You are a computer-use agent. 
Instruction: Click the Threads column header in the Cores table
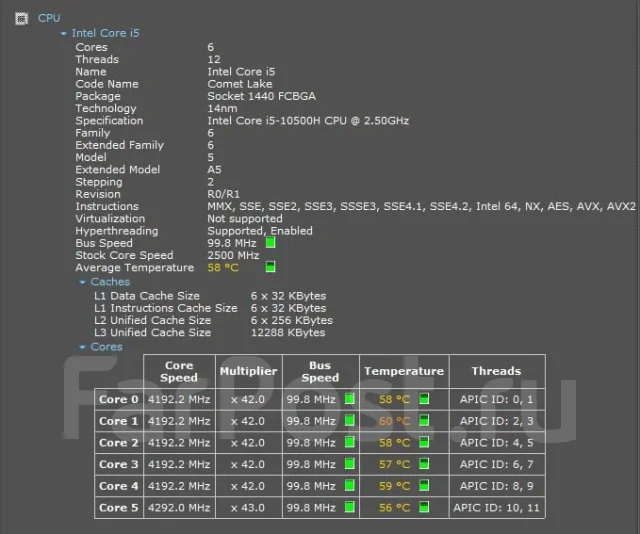[x=497, y=372]
